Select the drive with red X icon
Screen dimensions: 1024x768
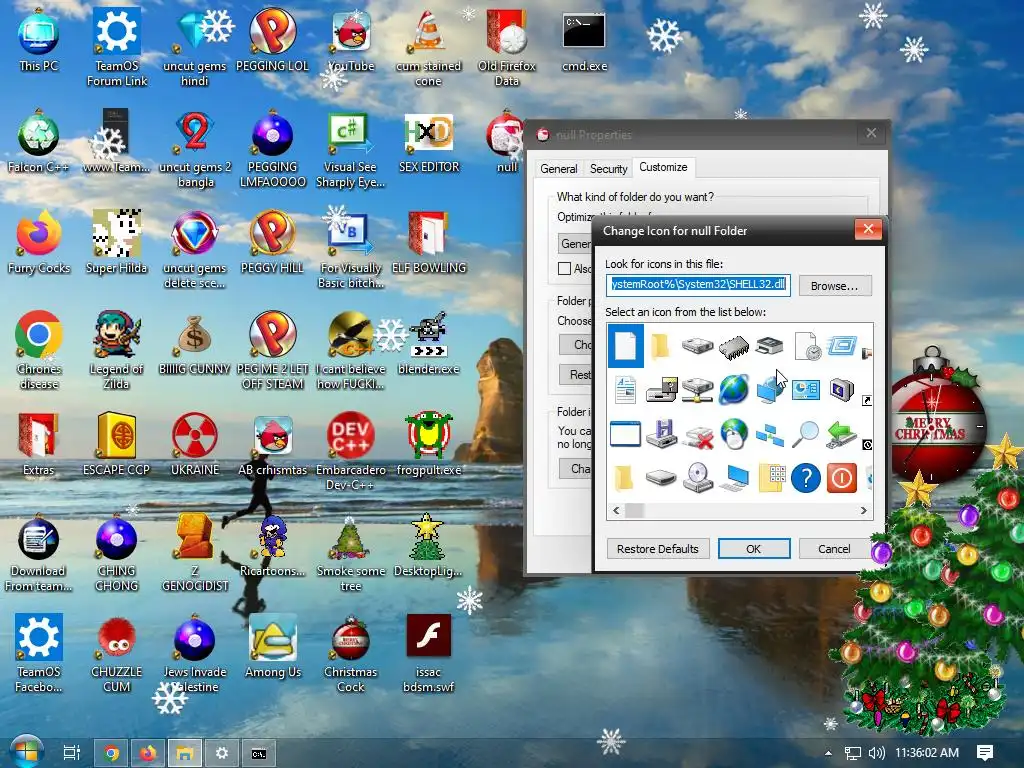tap(697, 436)
